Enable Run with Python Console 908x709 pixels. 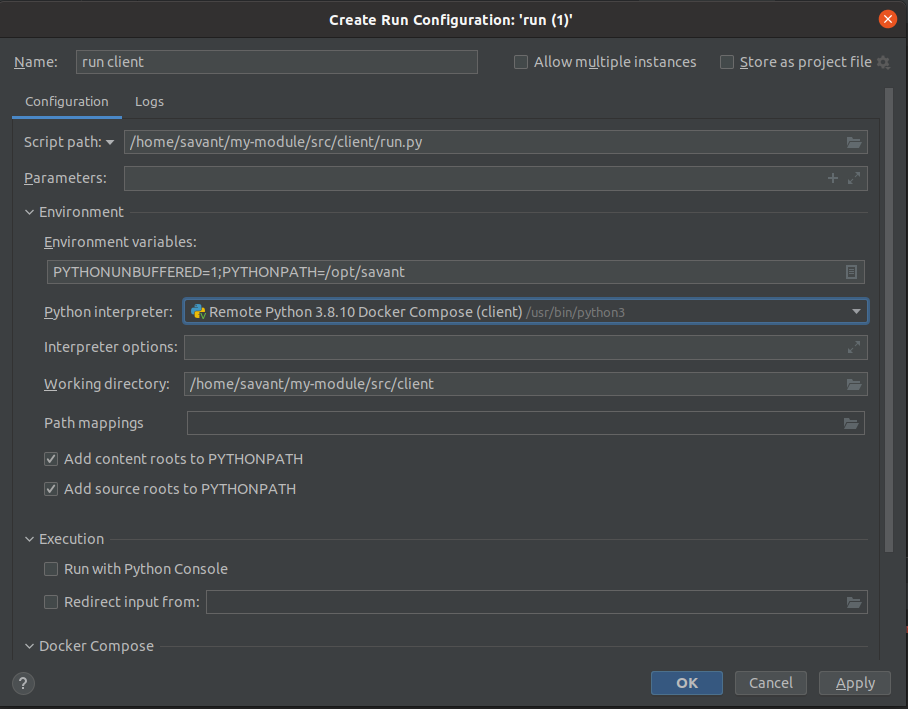[x=51, y=569]
